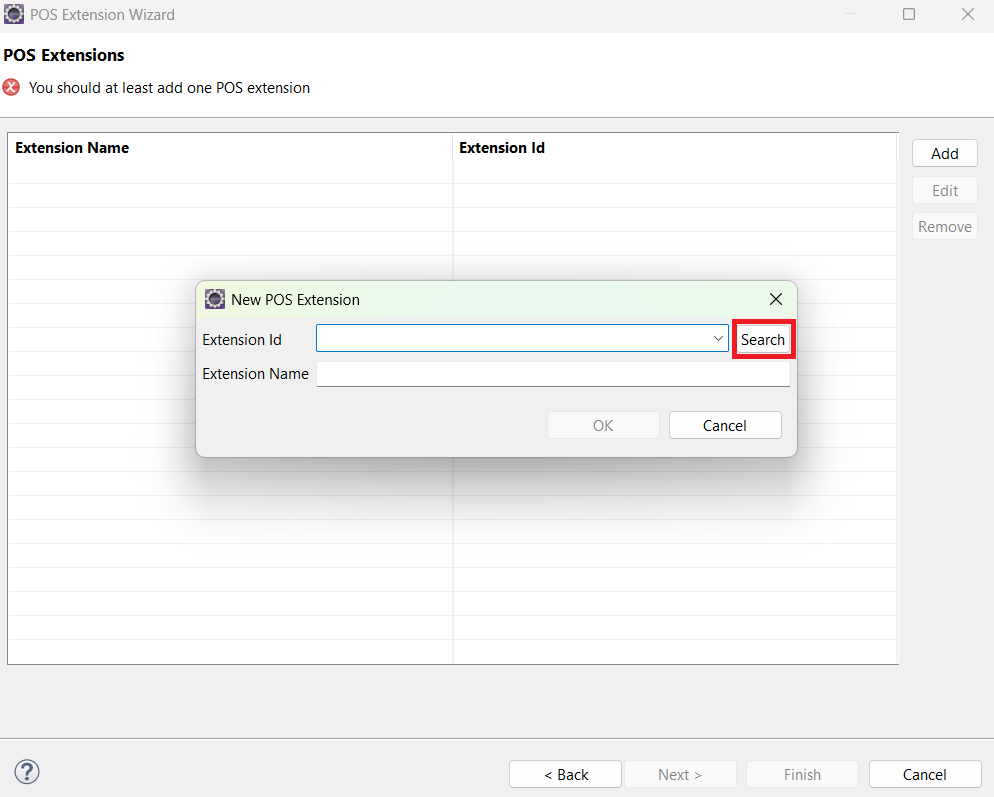
Task: Click the red error icon beside the warning
Action: point(11,87)
